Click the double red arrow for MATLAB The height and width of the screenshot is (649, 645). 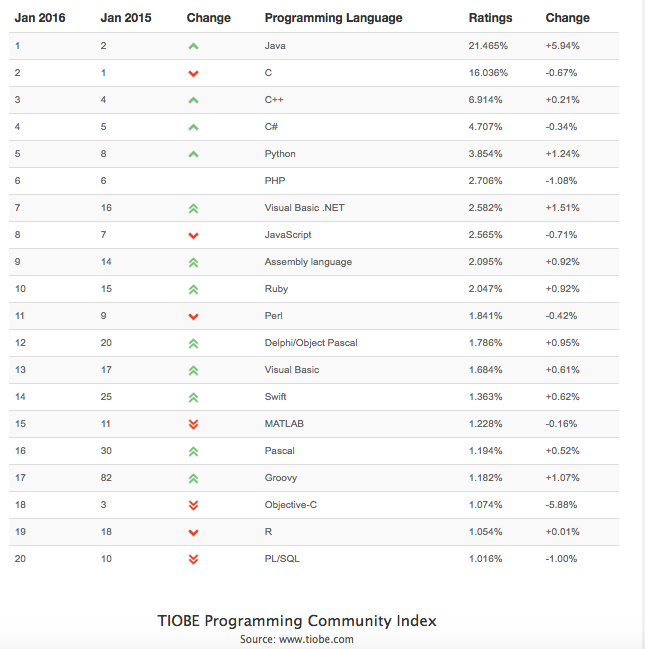[193, 424]
